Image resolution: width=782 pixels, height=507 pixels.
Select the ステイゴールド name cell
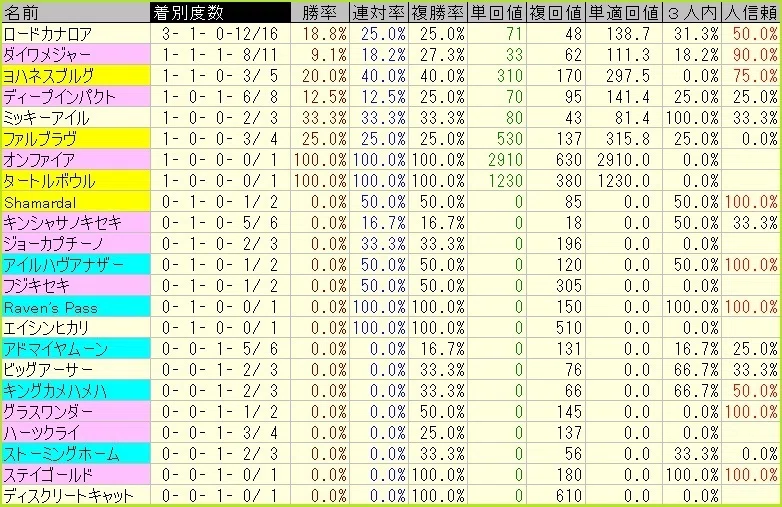(75, 475)
